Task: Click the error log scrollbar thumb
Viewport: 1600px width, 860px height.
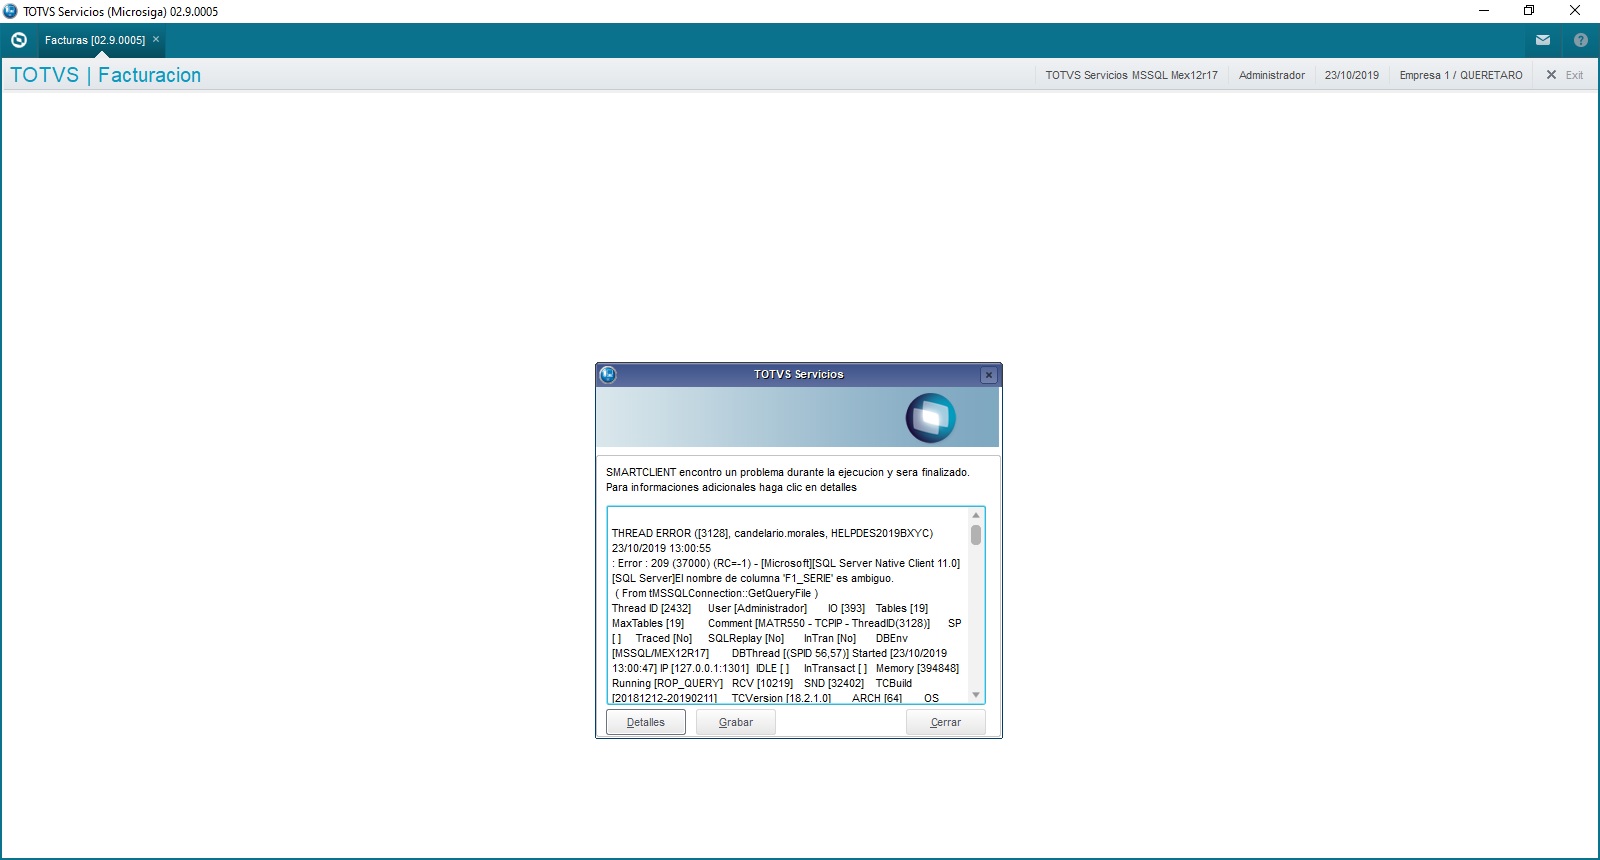Action: point(976,535)
